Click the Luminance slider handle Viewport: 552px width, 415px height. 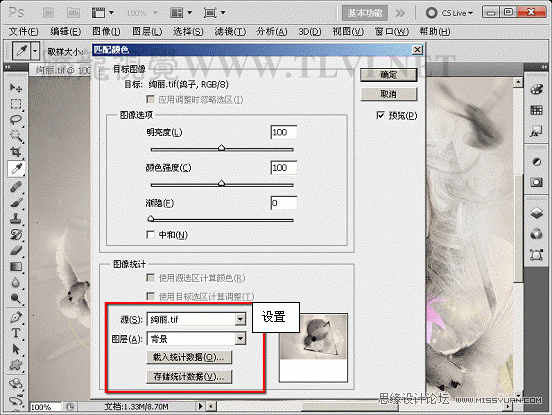(221, 147)
